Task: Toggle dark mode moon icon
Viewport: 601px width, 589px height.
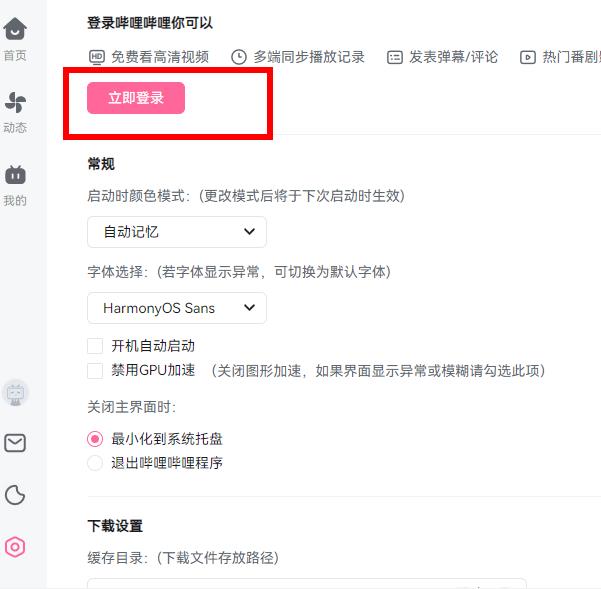Action: click(15, 494)
